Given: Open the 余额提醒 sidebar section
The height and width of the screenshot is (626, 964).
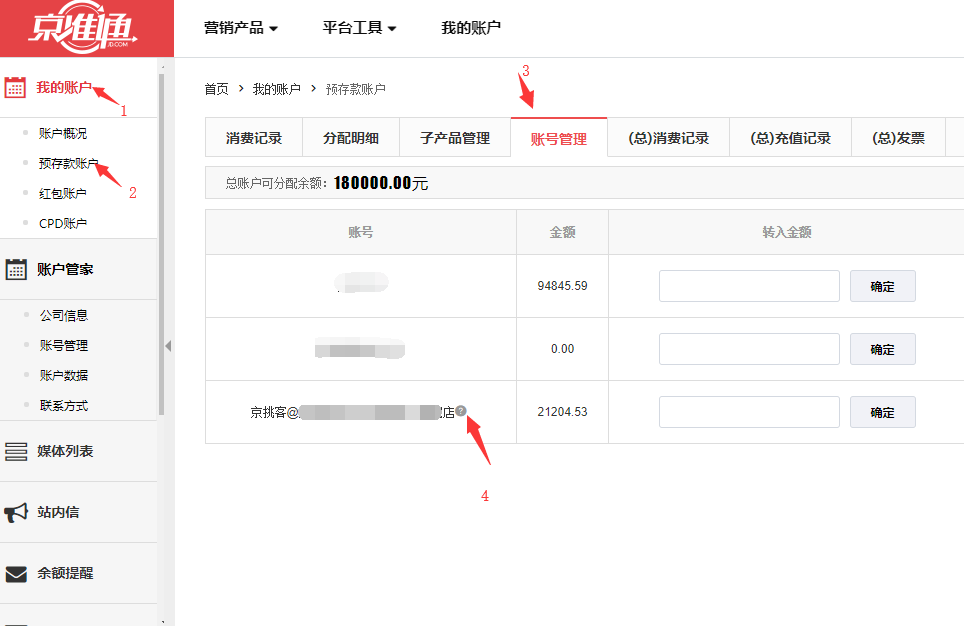Looking at the screenshot, I should point(65,573).
